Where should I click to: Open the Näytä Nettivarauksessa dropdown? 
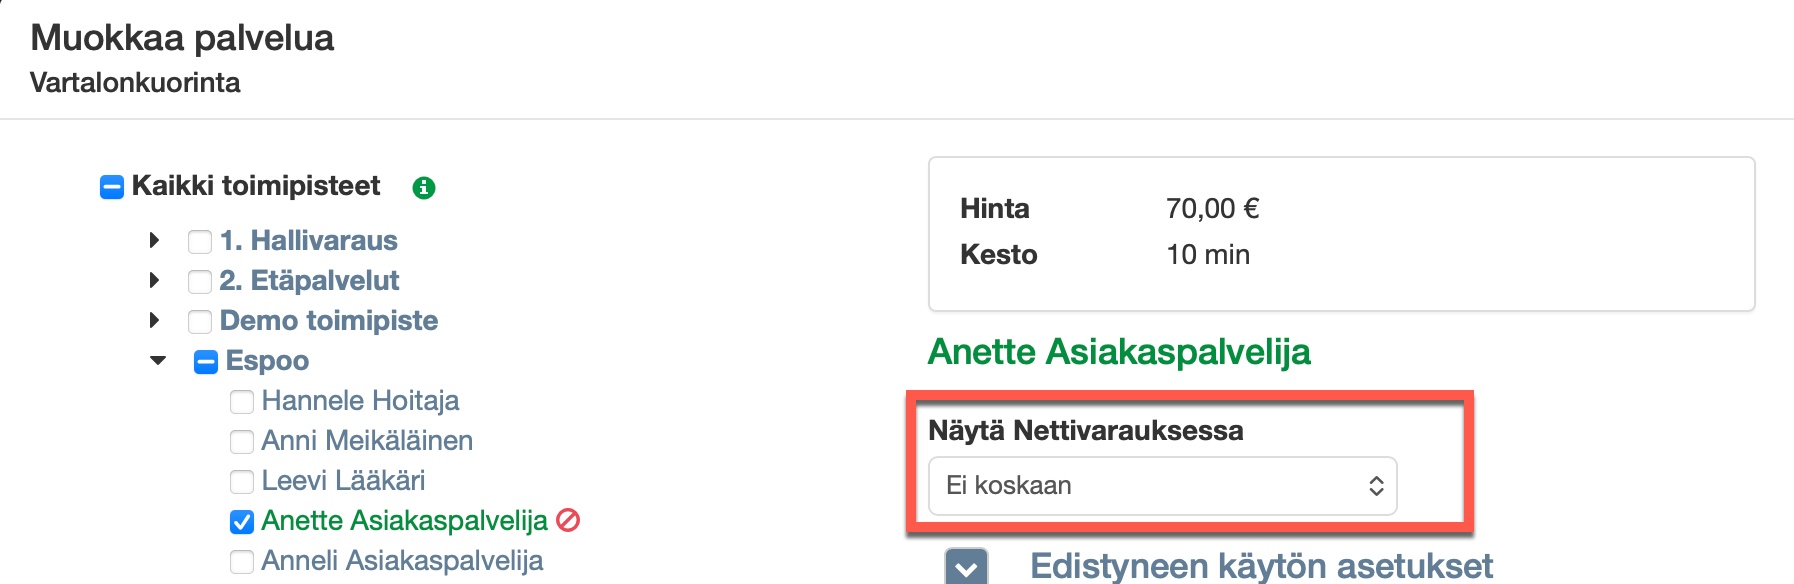[x=1162, y=486]
